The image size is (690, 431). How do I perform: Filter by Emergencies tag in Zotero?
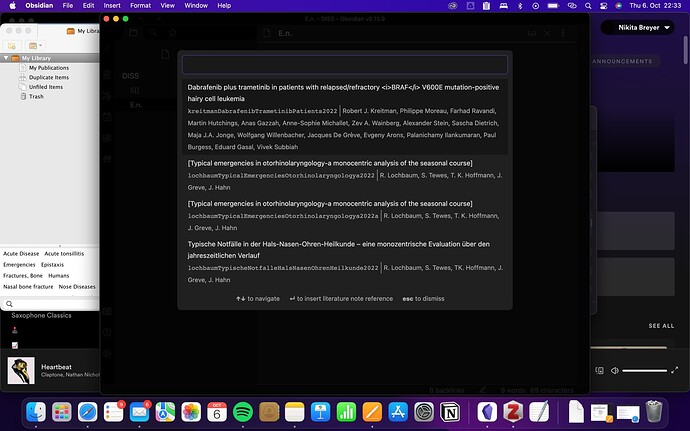pyautogui.click(x=19, y=265)
